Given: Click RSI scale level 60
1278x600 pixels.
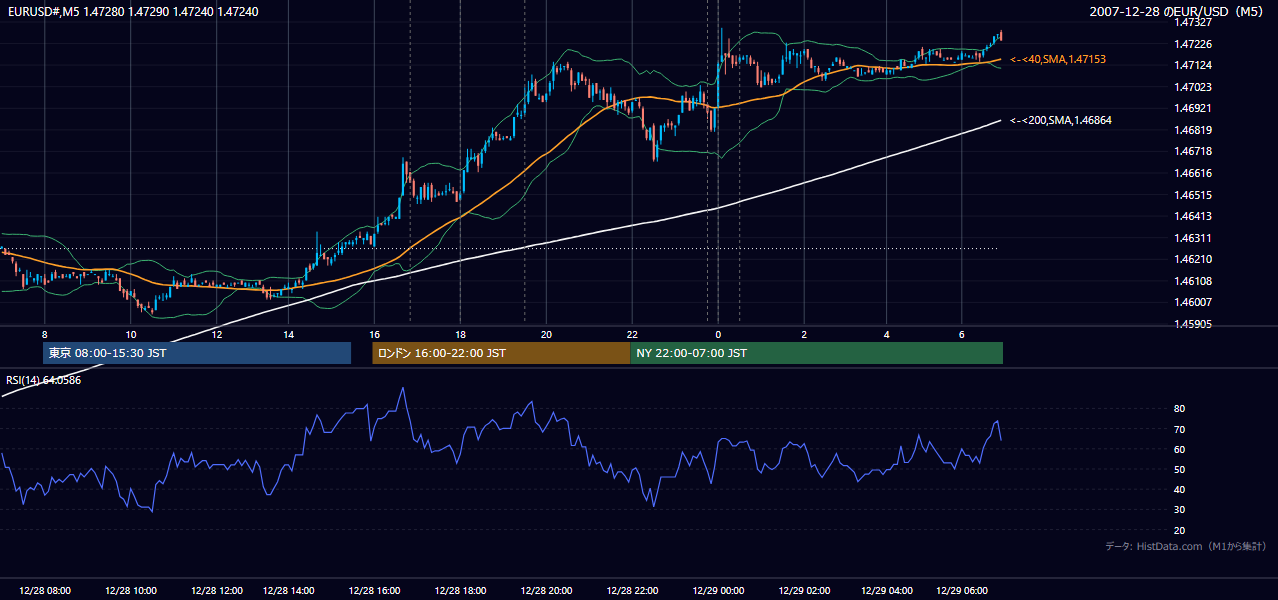Looking at the screenshot, I should [1180, 449].
